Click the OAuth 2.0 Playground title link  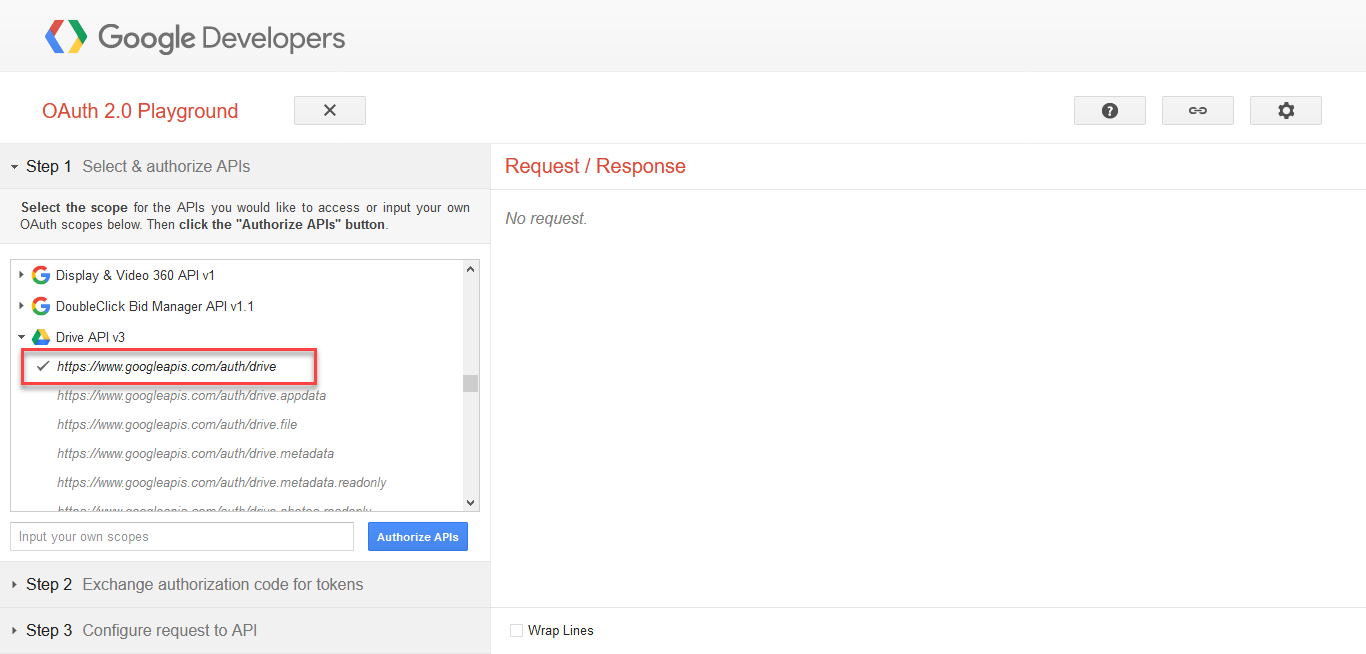click(x=140, y=111)
